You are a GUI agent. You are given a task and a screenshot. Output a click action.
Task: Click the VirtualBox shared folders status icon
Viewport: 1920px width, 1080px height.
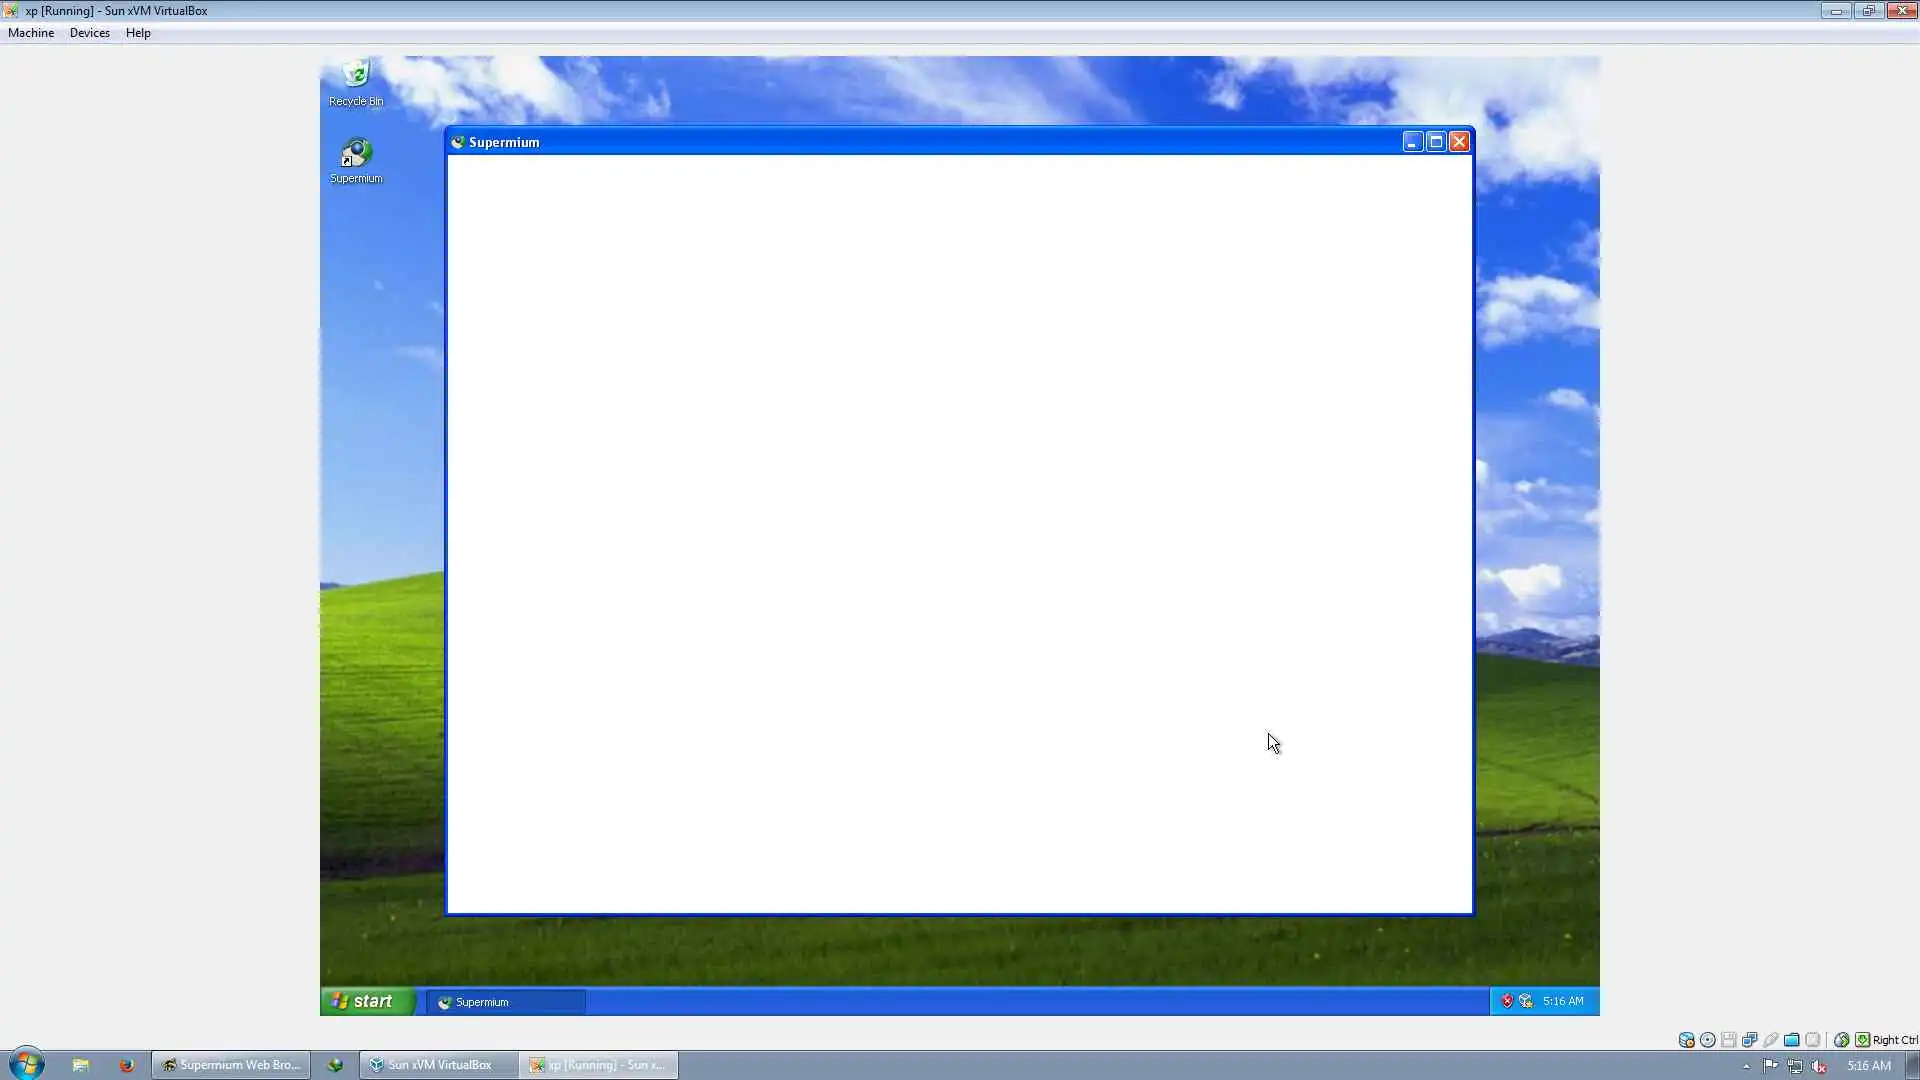pyautogui.click(x=1792, y=1040)
